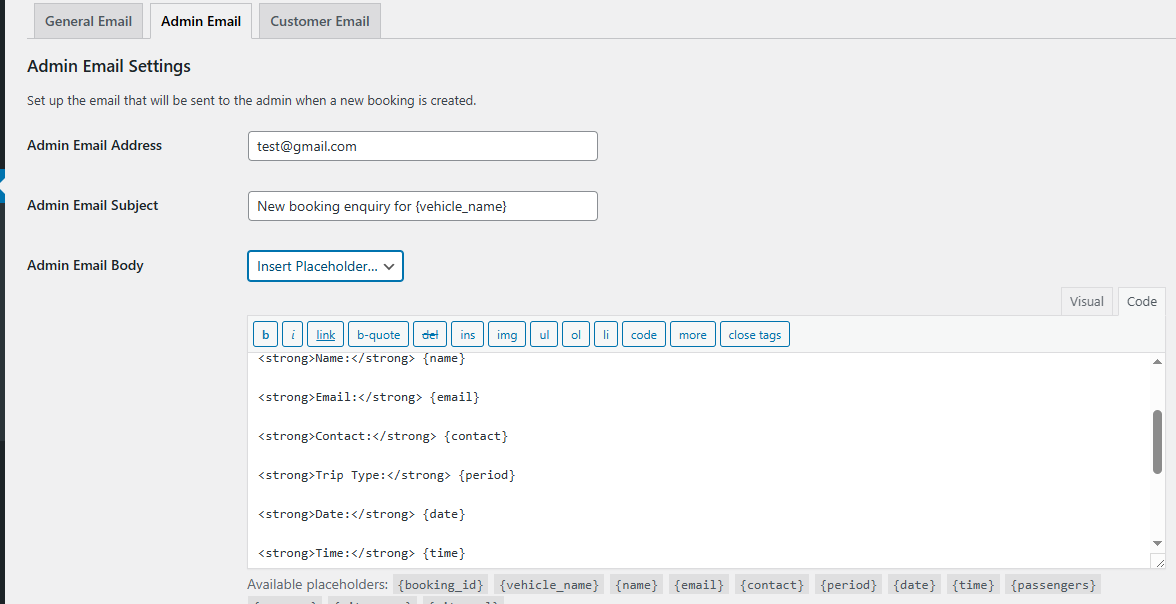
Task: Toggle italic formatting in the editor toolbar
Action: [292, 333]
